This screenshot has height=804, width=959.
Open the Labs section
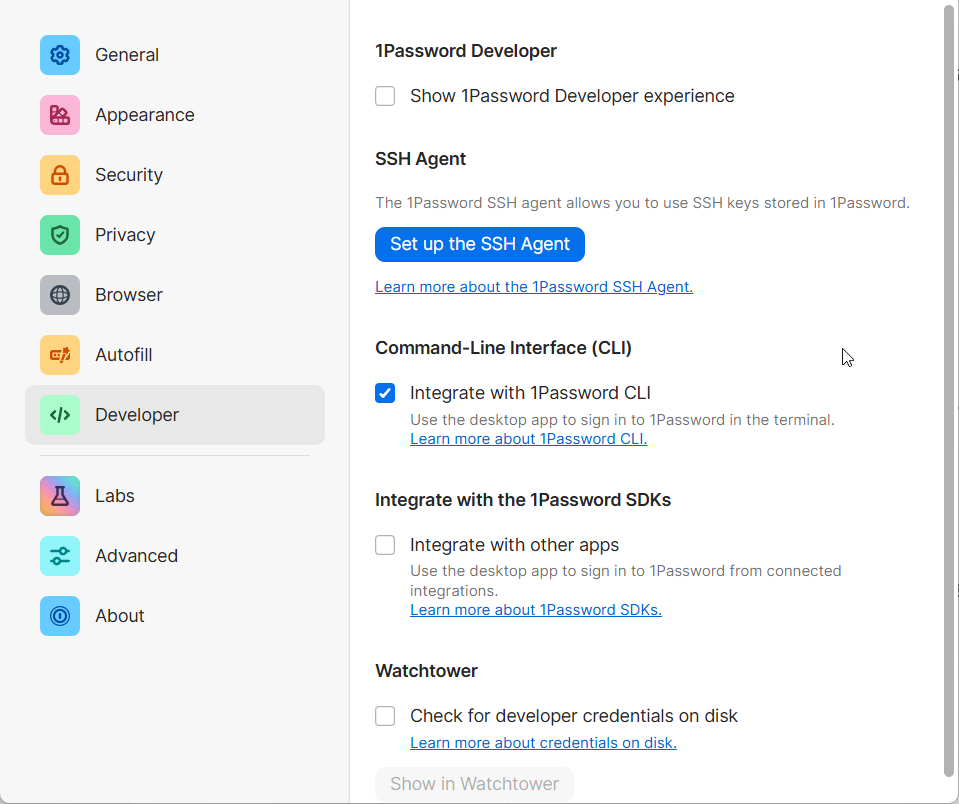click(x=175, y=496)
